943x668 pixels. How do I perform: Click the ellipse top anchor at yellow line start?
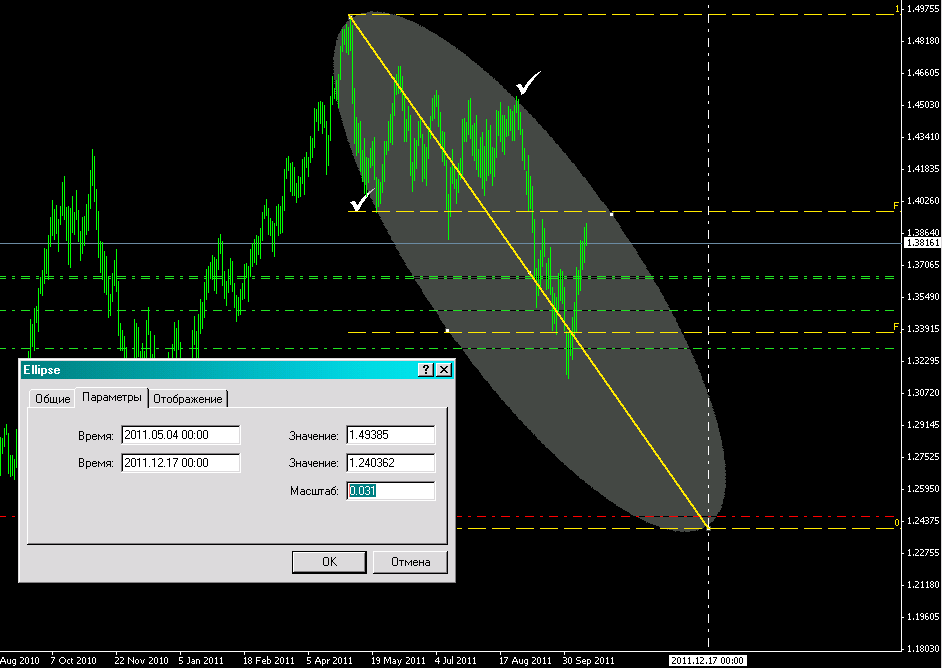[349, 16]
